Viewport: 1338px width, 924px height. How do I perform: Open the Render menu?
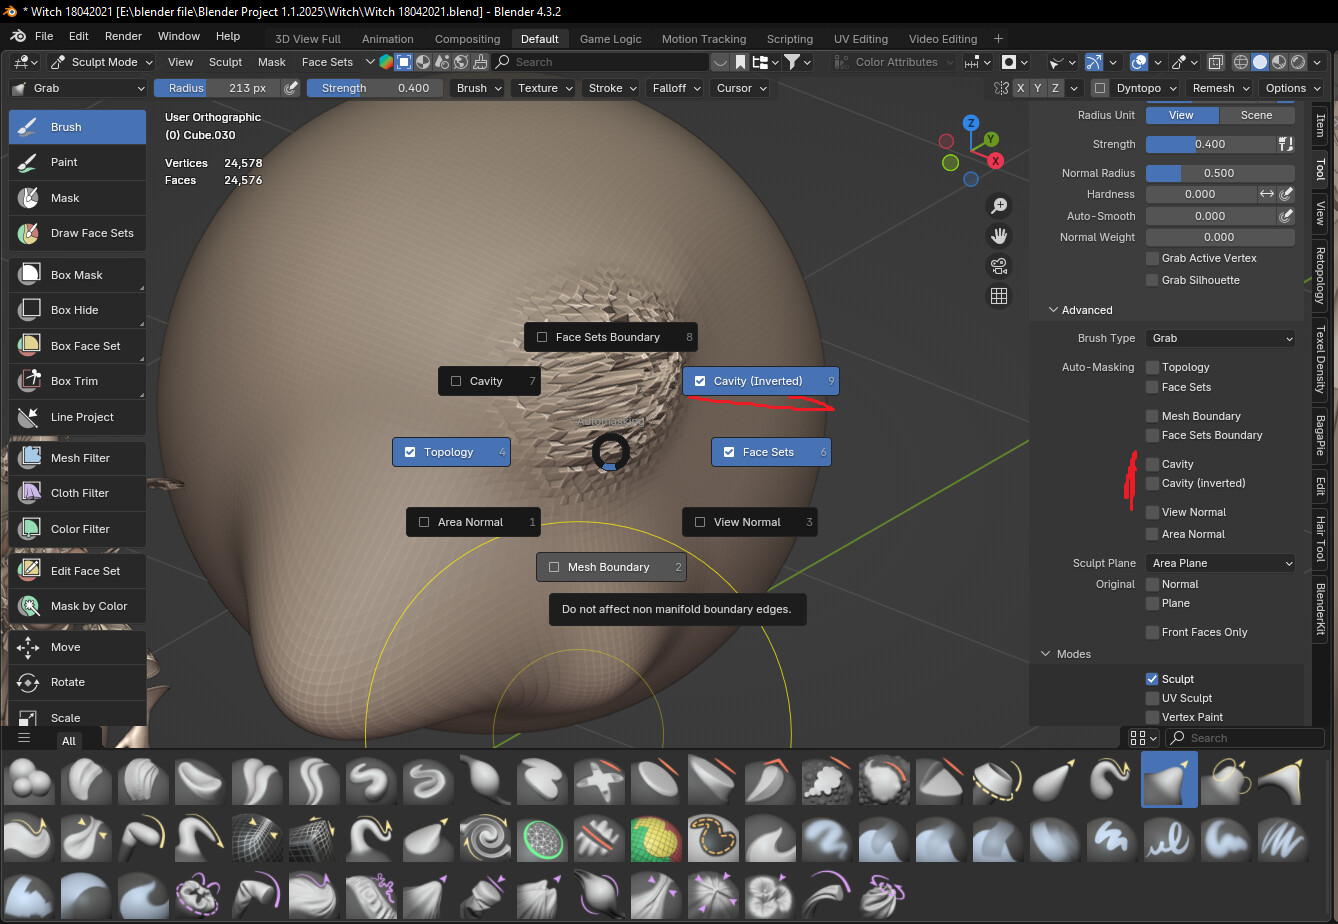coord(124,36)
